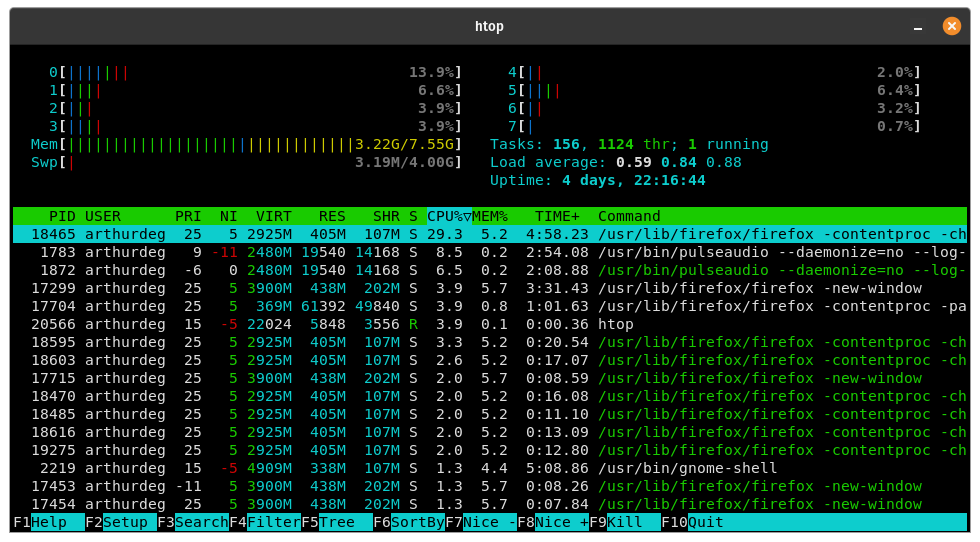Click the CPU 4 usage meter
Screen dimensions: 980x542
tap(714, 73)
